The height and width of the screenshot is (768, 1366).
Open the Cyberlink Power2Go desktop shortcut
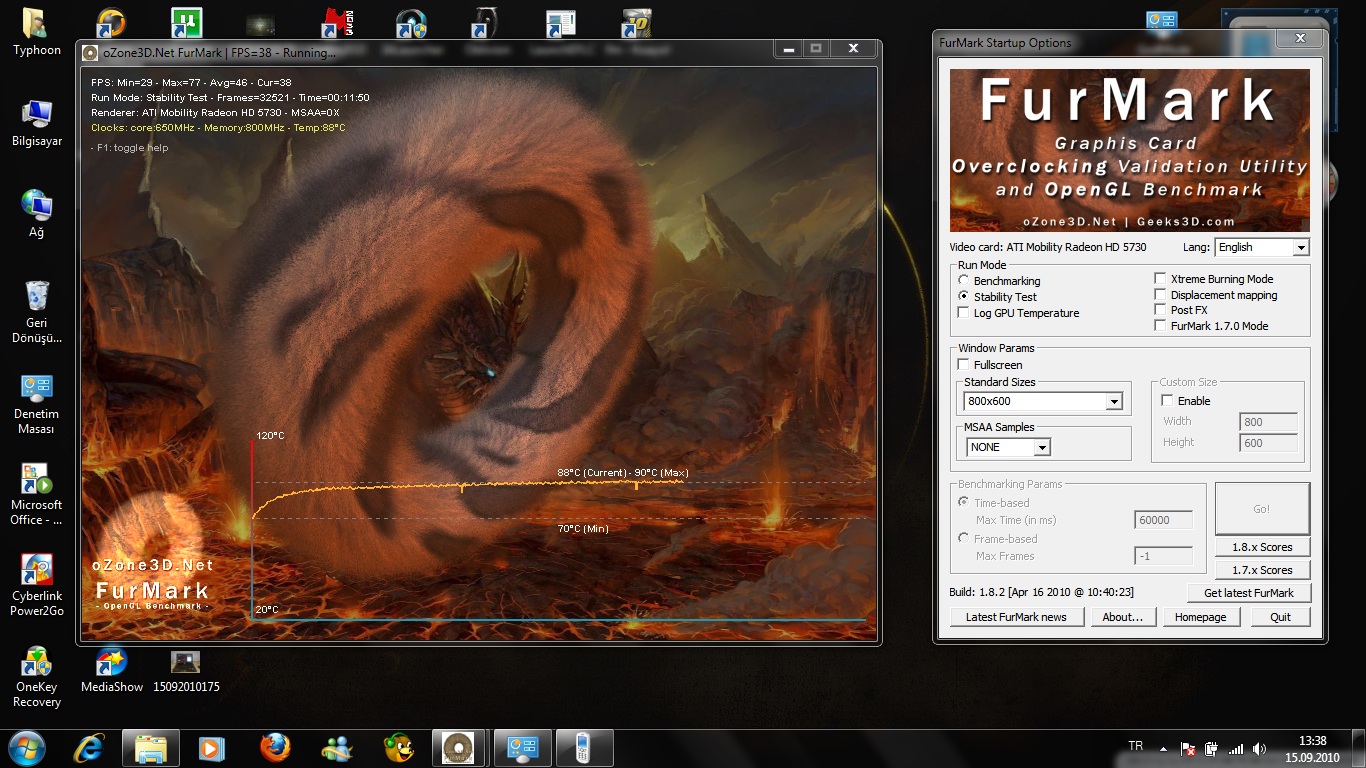pos(36,586)
